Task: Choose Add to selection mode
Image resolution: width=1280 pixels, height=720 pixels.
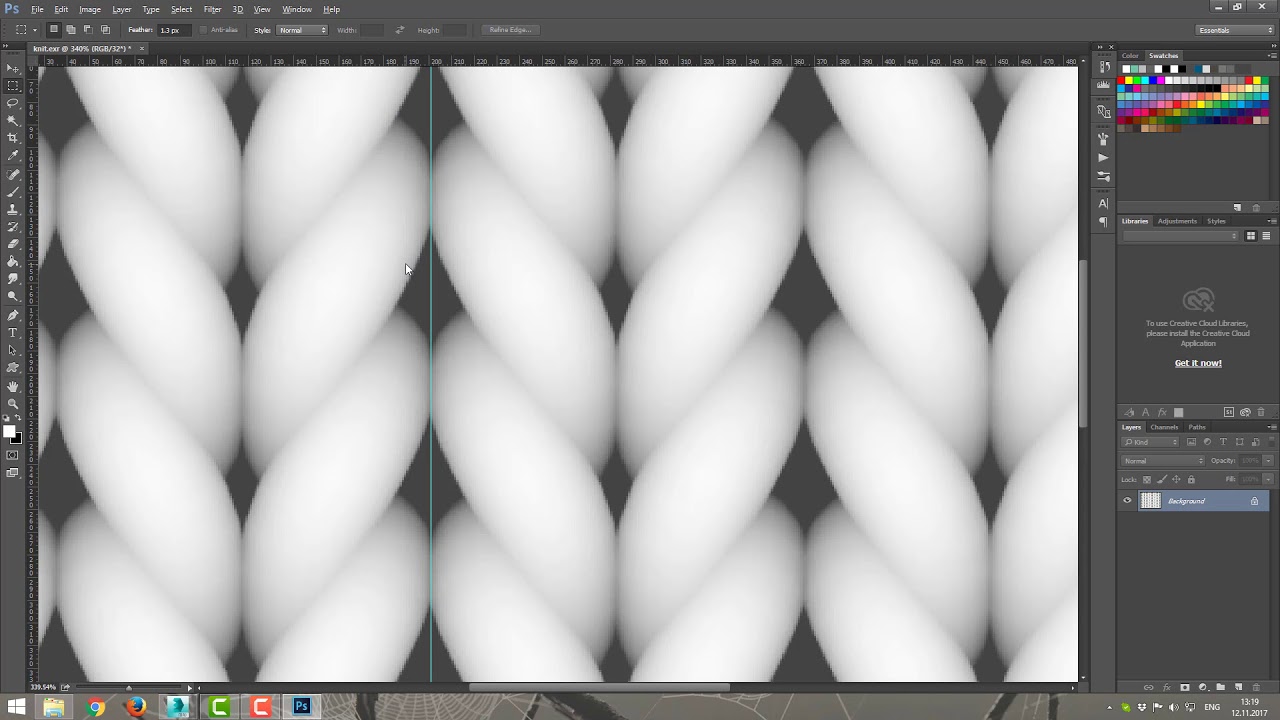Action: 71,30
